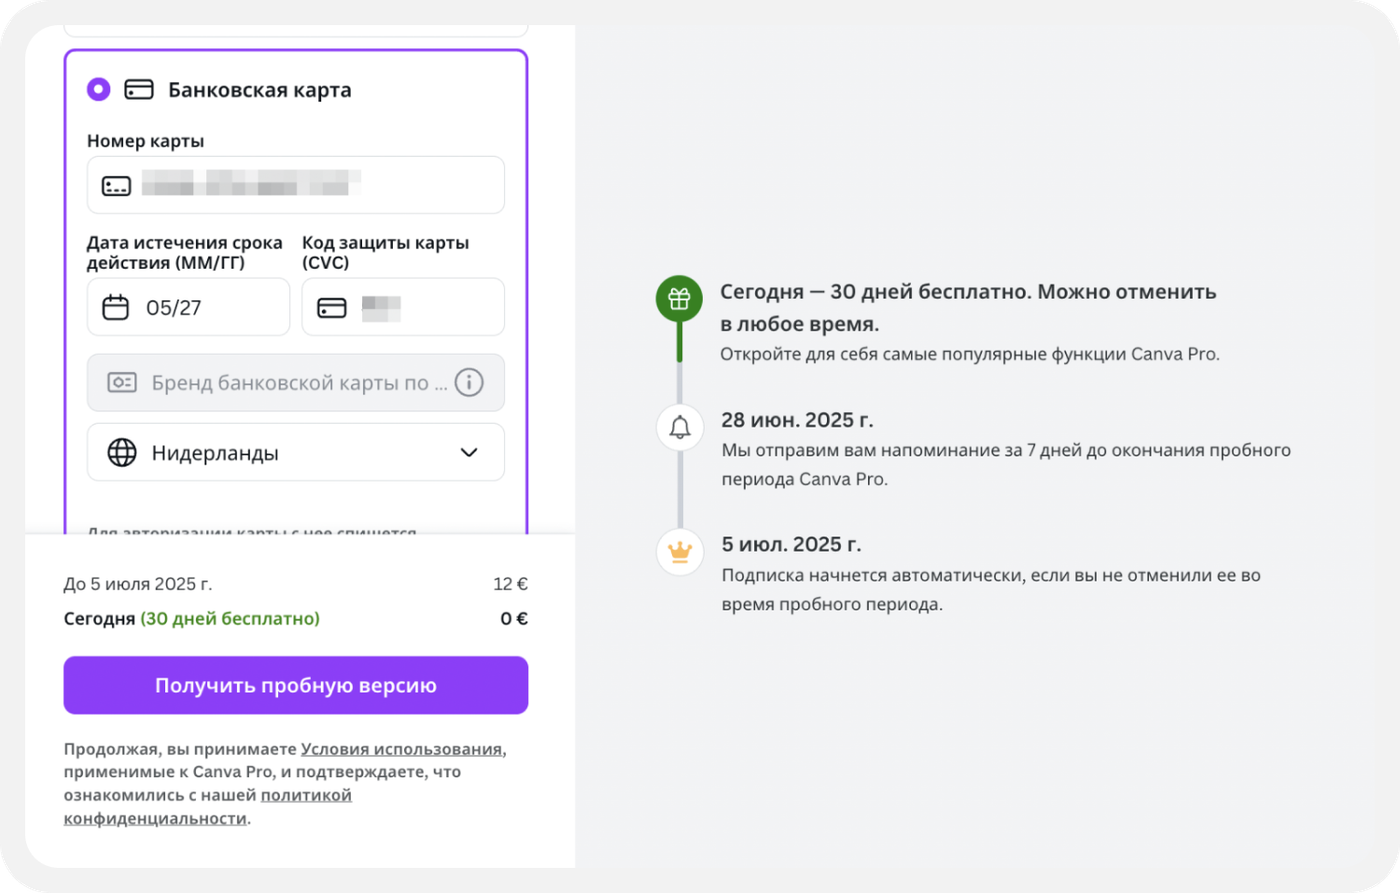Click the crown icon for 5 июл. 2025
Screen dimensions: 1400x893
click(680, 552)
